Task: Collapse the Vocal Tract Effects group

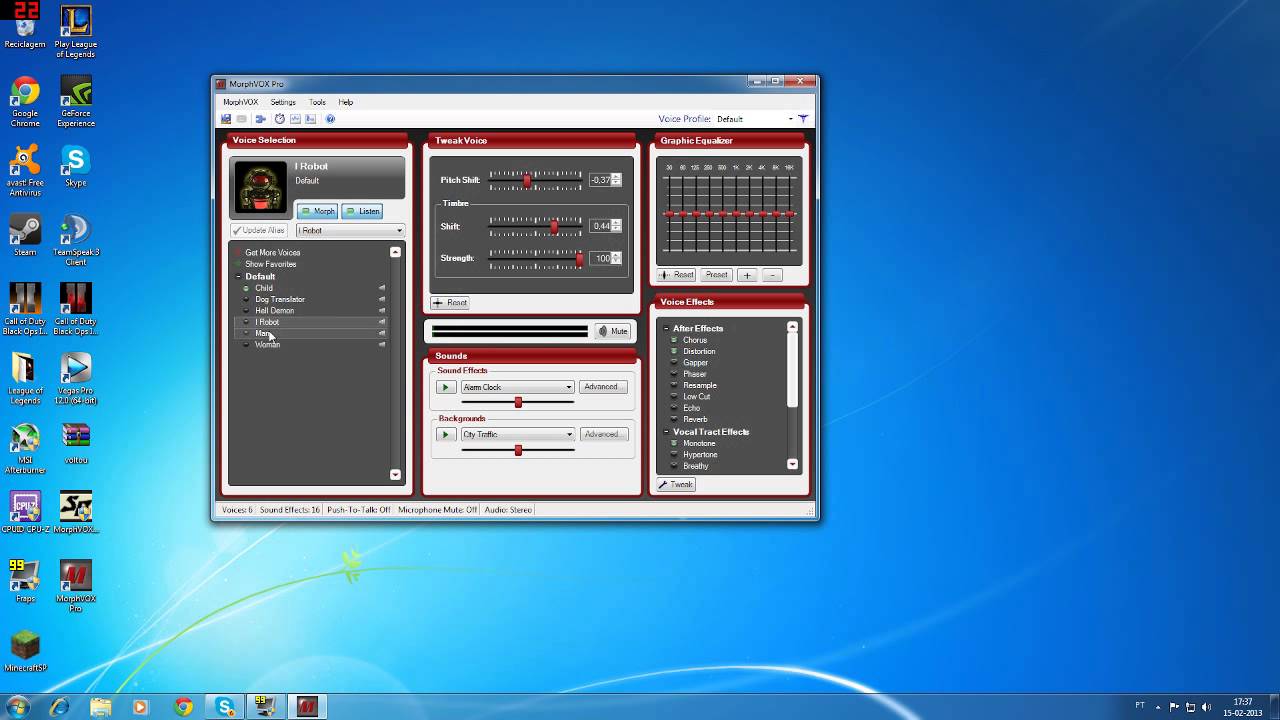Action: (x=666, y=432)
